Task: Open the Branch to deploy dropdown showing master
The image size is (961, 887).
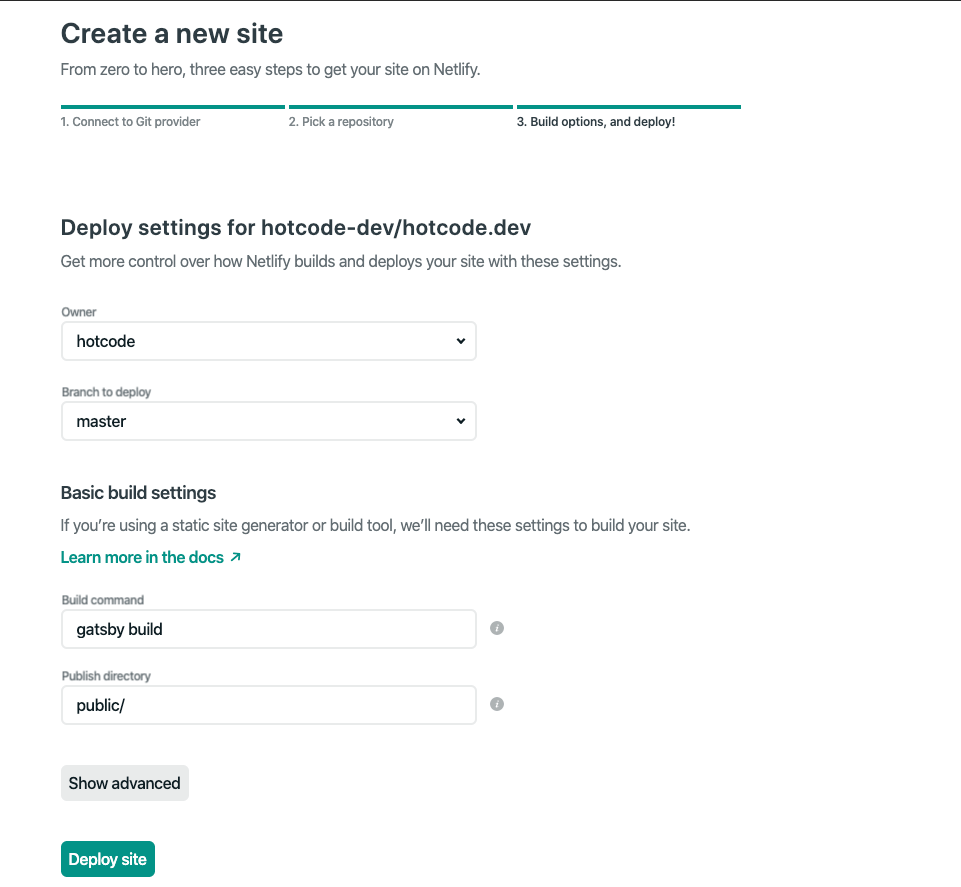Action: [268, 421]
